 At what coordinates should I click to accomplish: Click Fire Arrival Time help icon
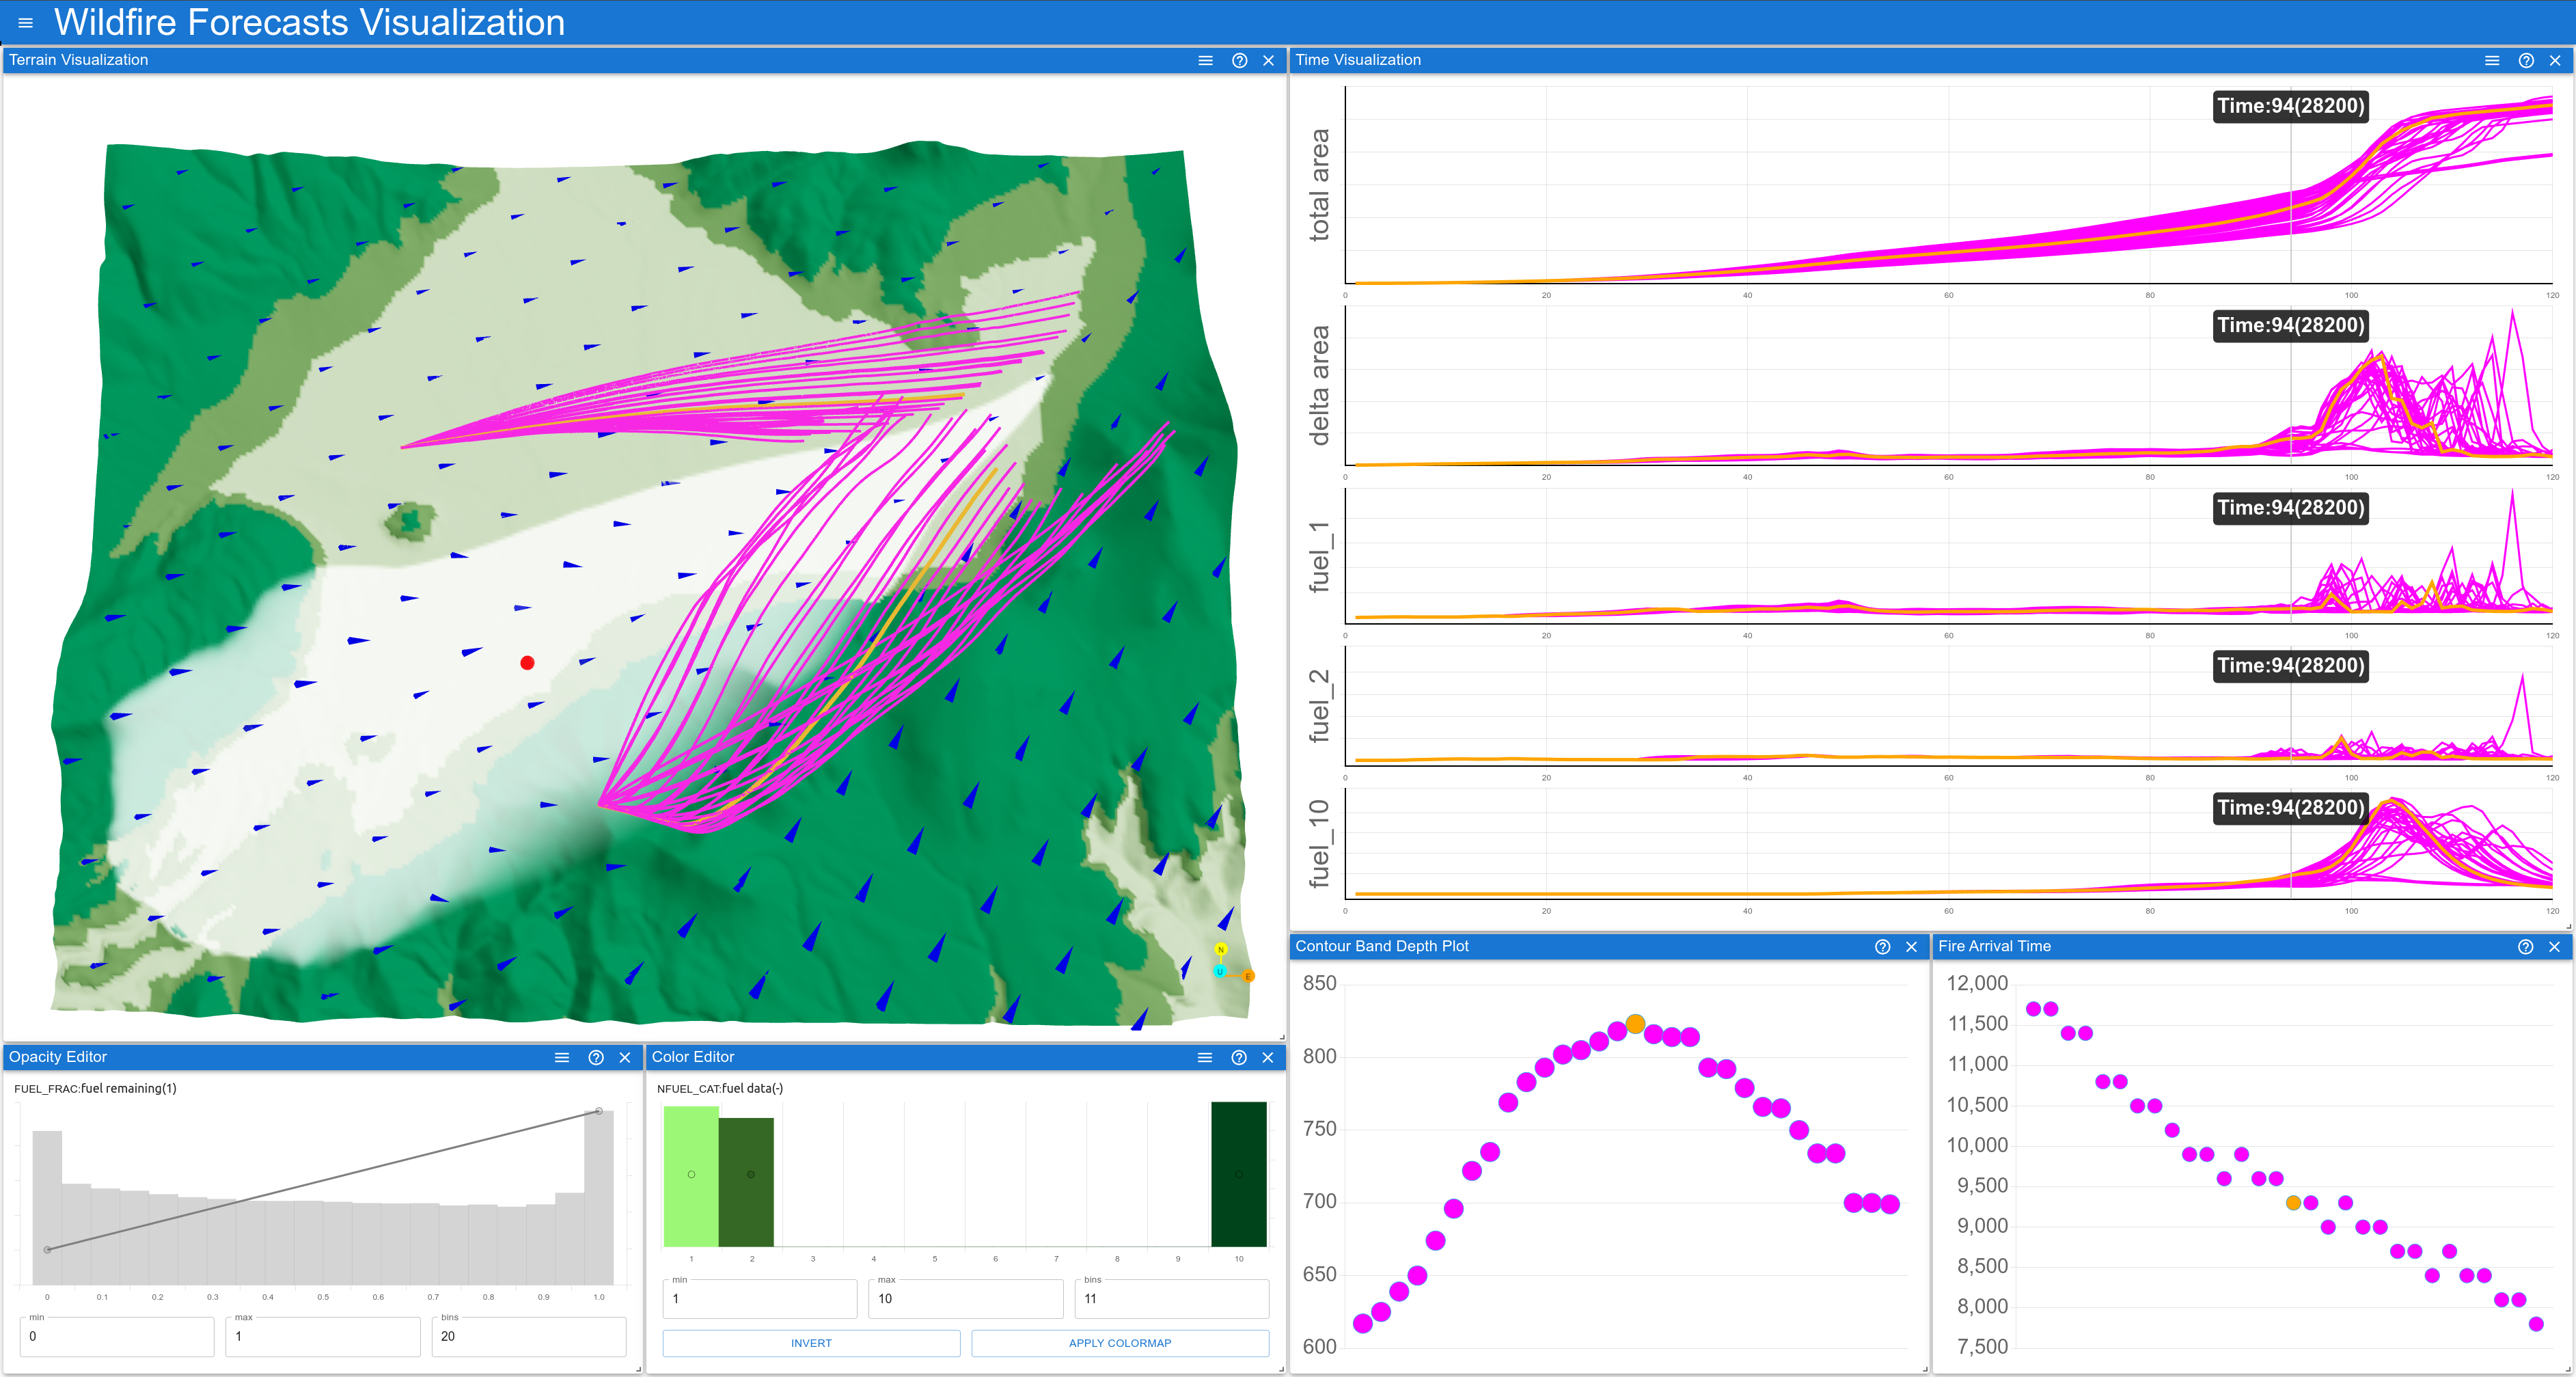[2525, 946]
